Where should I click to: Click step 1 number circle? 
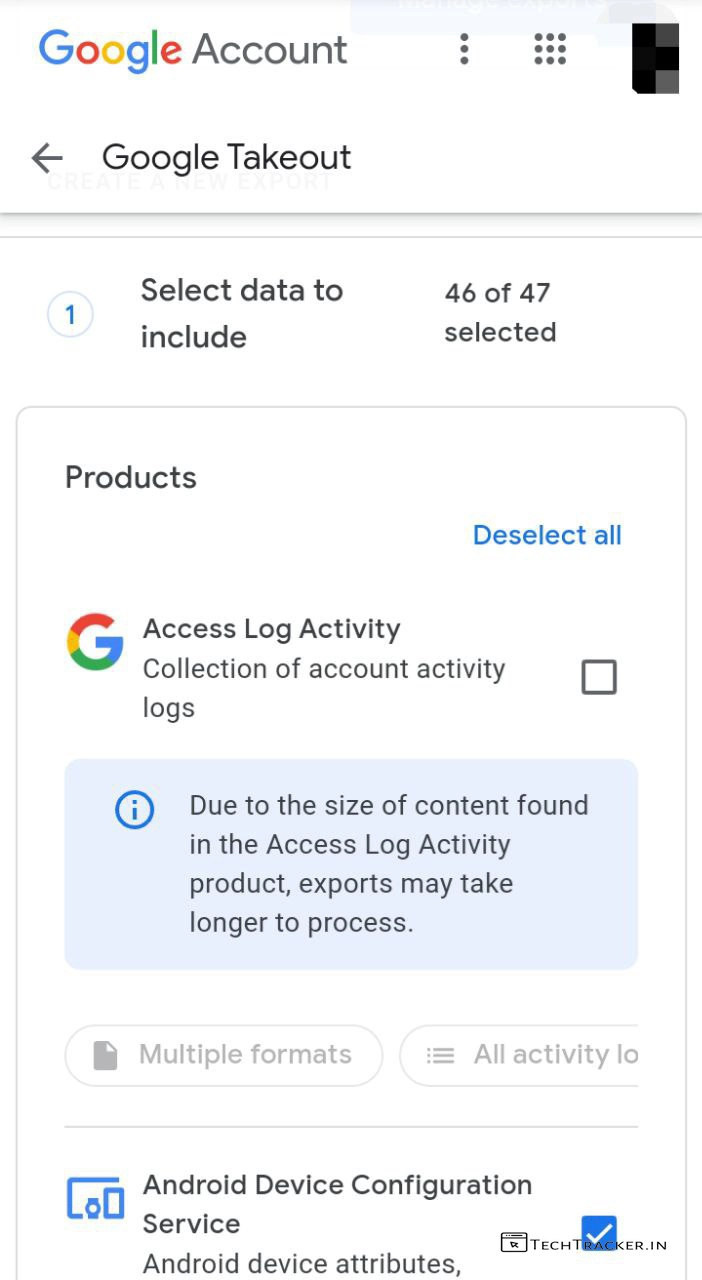[x=70, y=316]
